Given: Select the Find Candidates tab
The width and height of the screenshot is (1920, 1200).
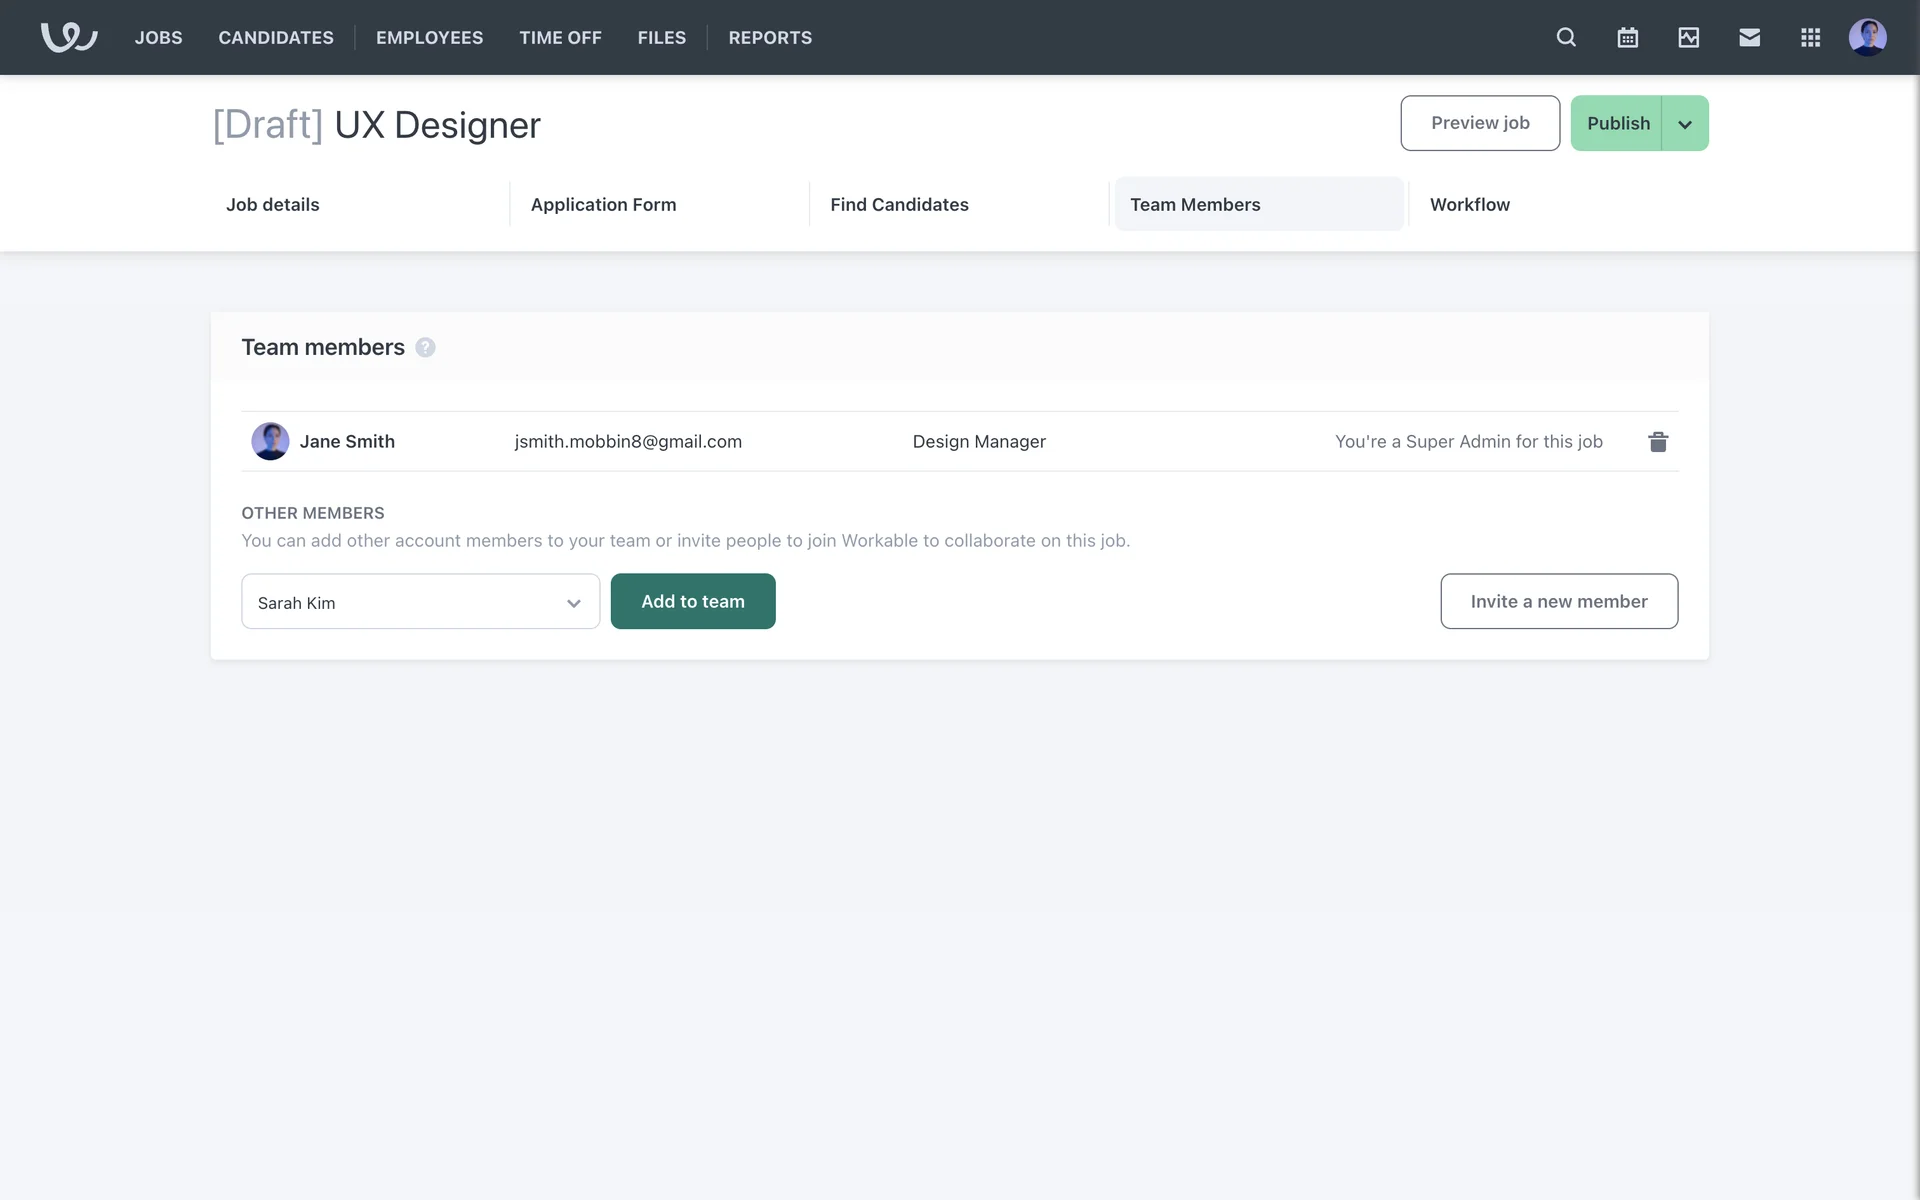Looking at the screenshot, I should click(x=899, y=204).
